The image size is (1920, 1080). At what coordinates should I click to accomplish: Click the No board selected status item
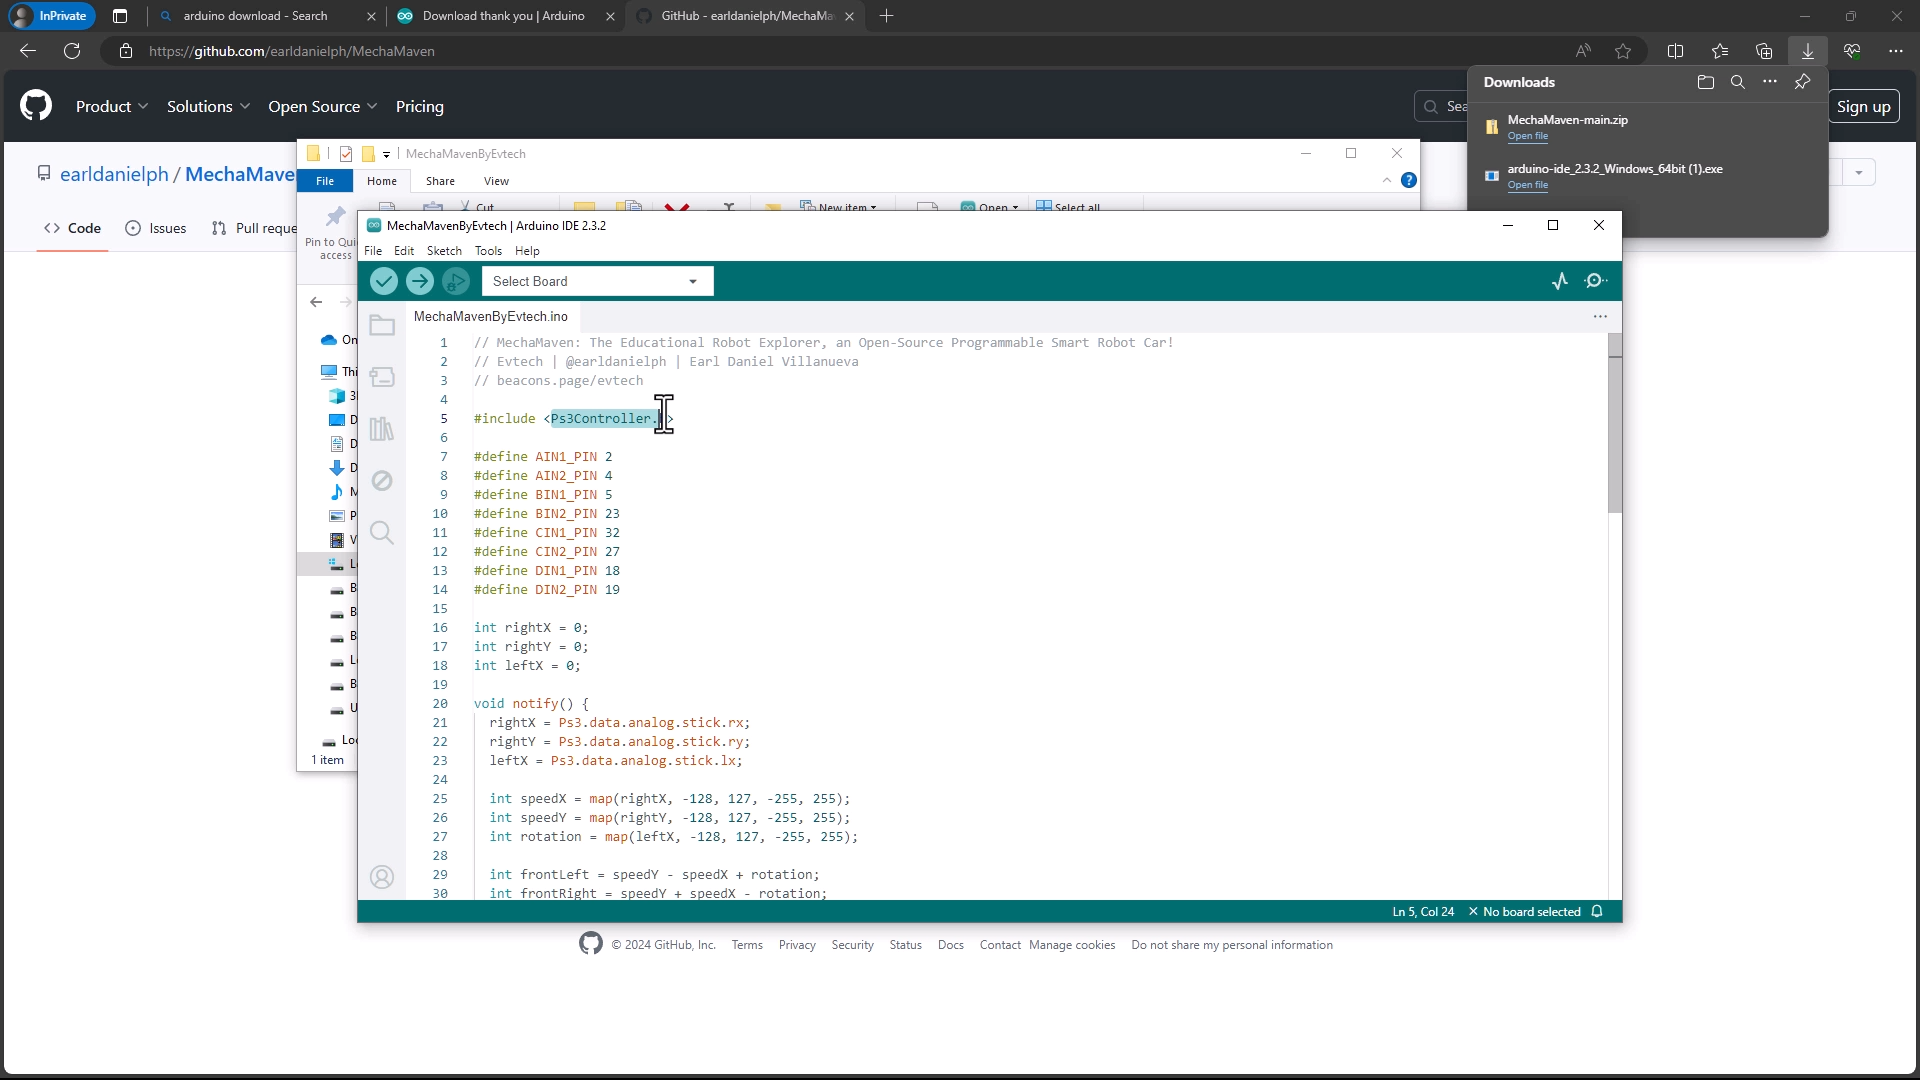[x=1524, y=911]
